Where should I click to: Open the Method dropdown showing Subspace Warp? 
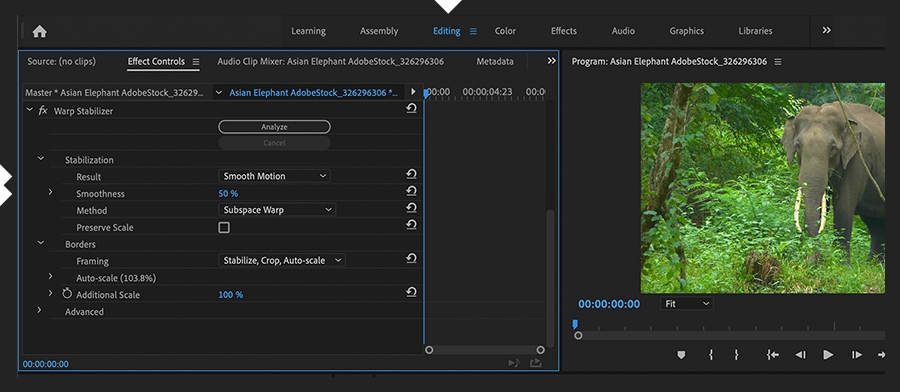click(277, 210)
